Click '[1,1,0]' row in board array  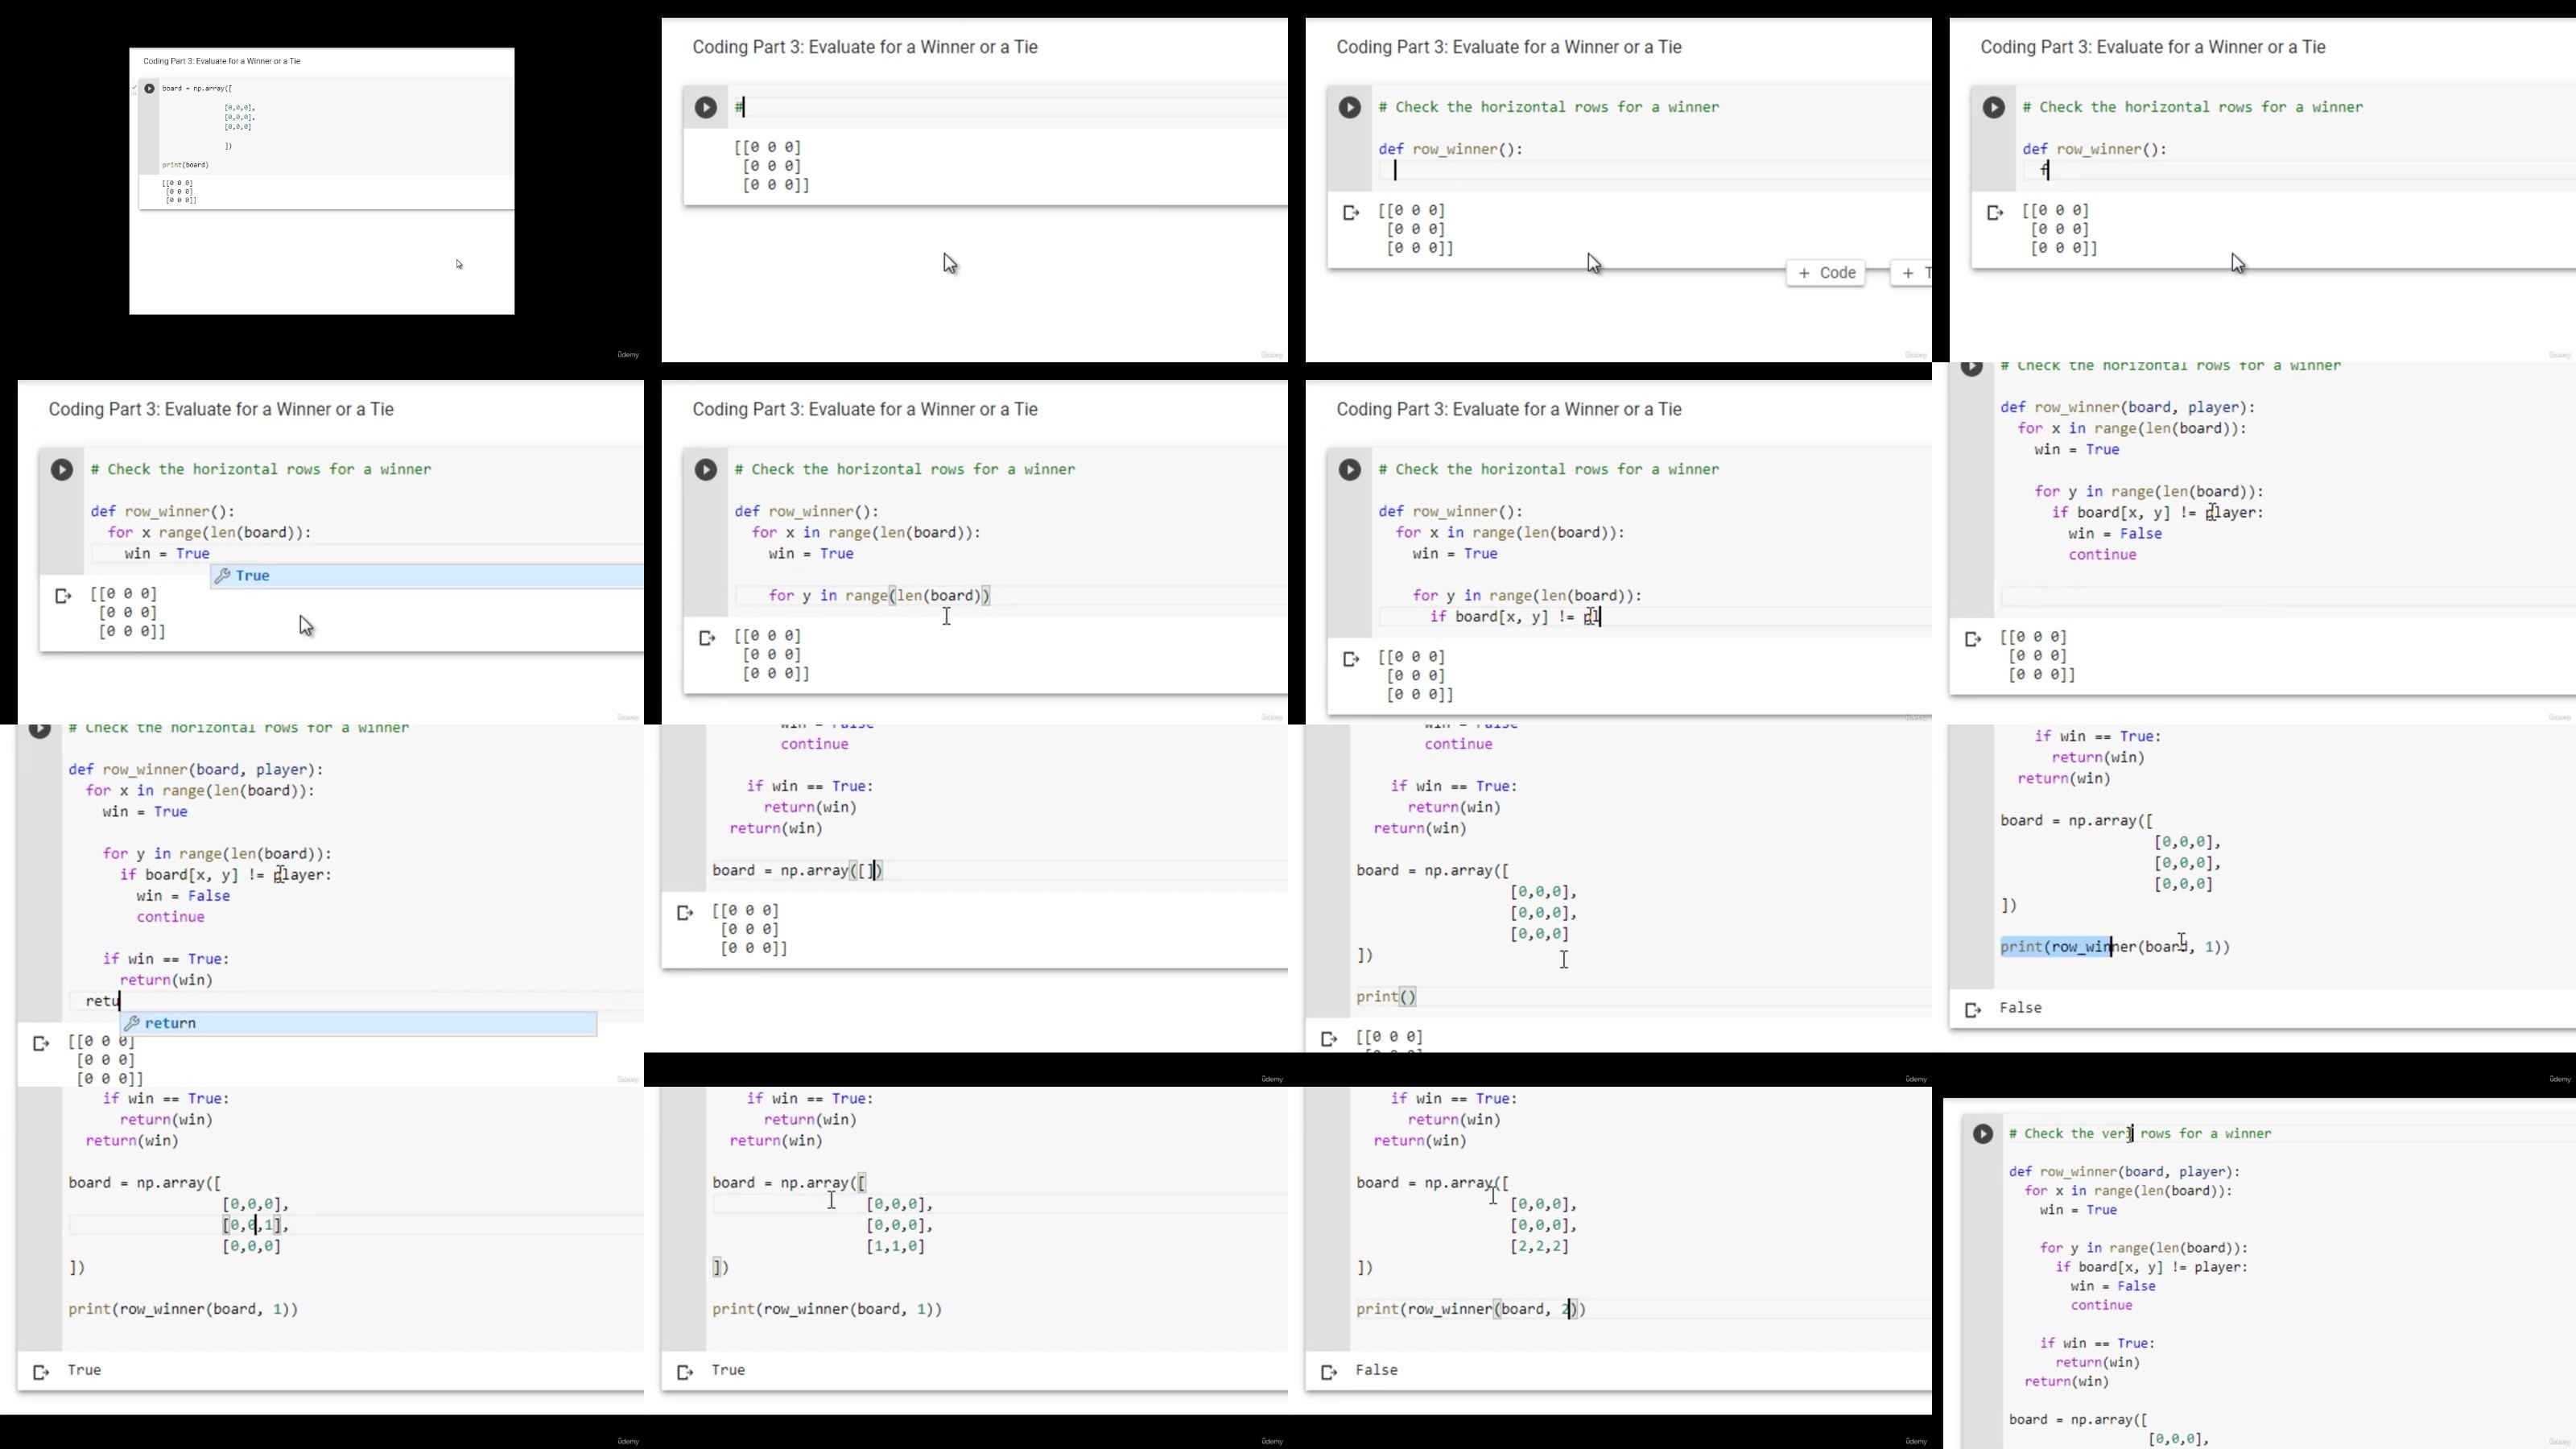[x=896, y=1246]
